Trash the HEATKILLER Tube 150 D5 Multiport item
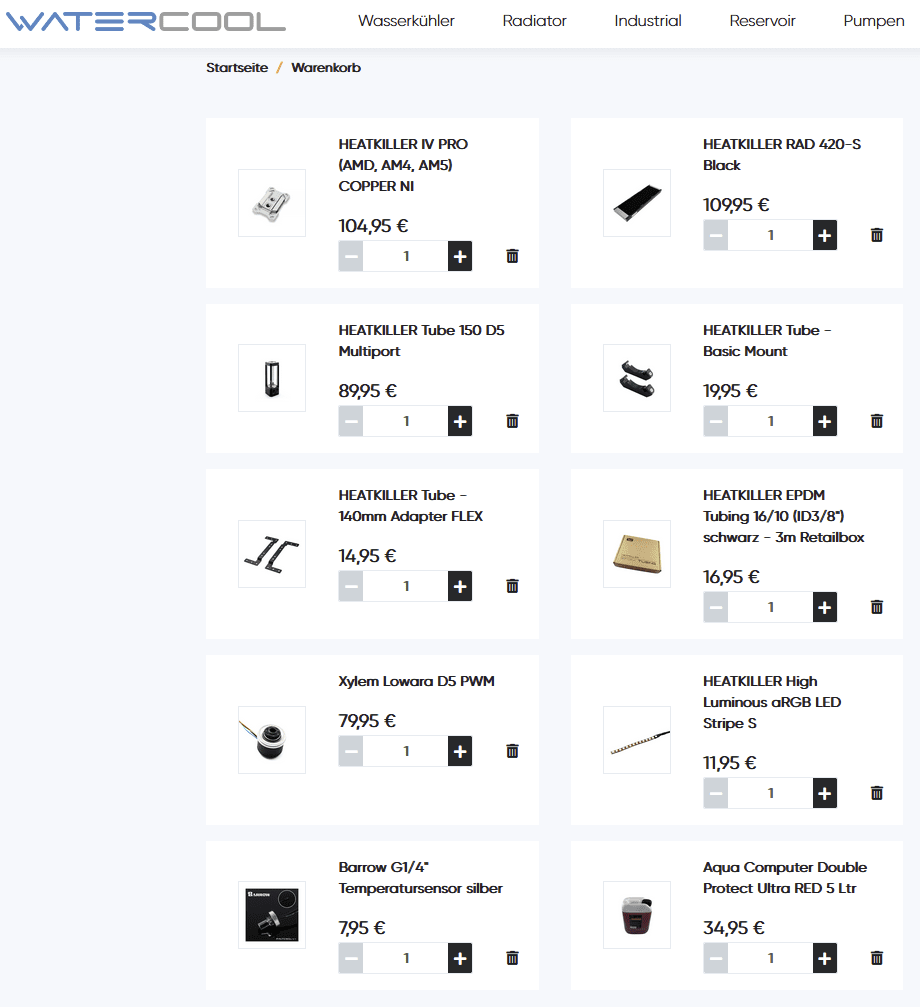Screen dimensions: 920x1007 (x=512, y=421)
